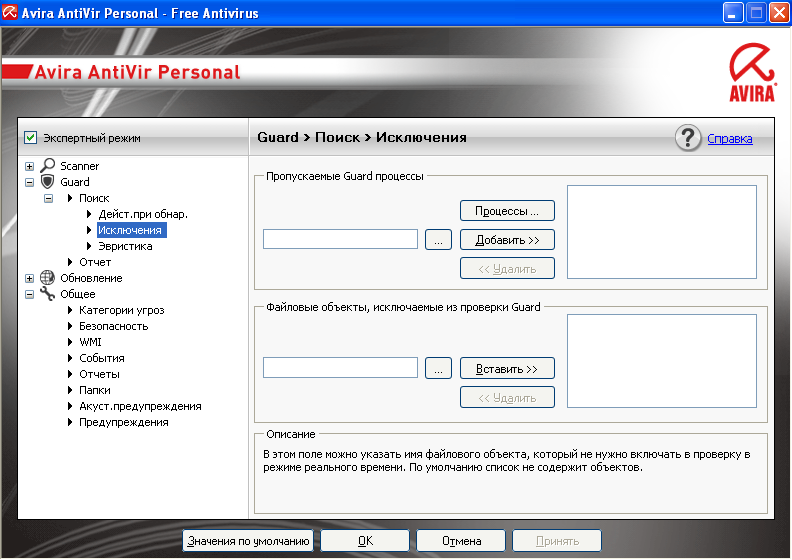Open the Справка help link

point(729,138)
